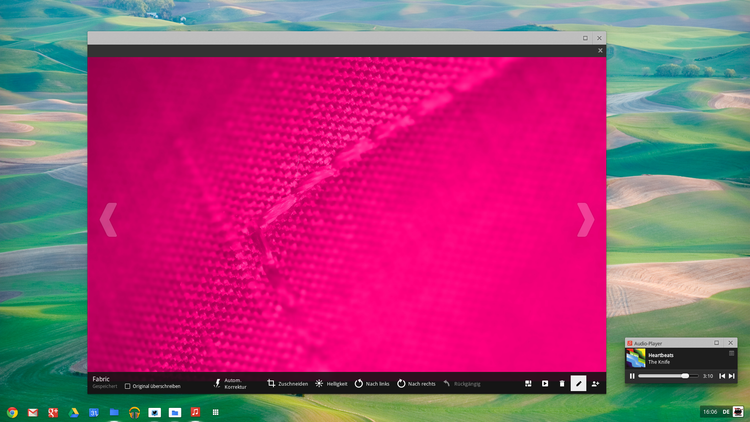Screen dimensions: 750x422
Task: Delete the image with trash icon
Action: (x=561, y=383)
